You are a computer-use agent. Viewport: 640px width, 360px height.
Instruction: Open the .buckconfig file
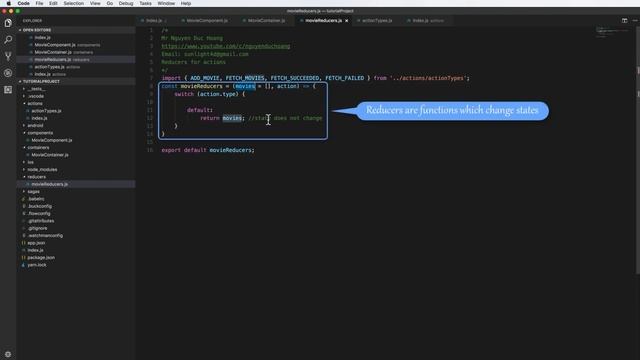point(40,207)
